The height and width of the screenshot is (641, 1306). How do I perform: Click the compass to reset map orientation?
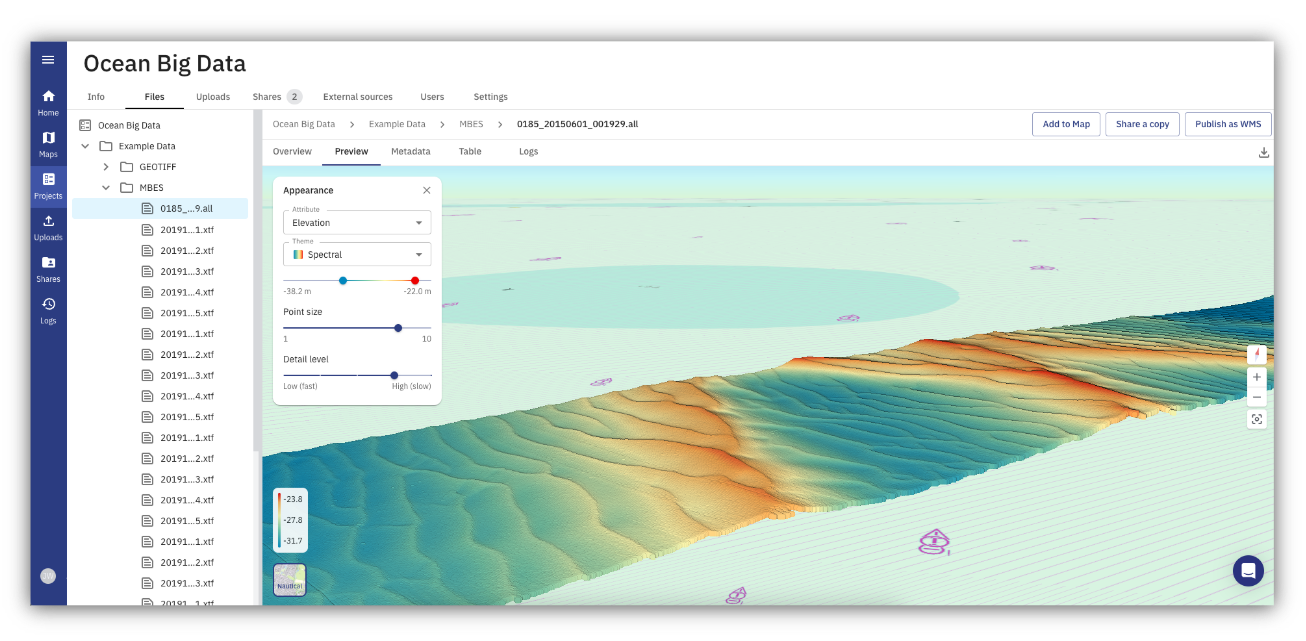(1256, 354)
